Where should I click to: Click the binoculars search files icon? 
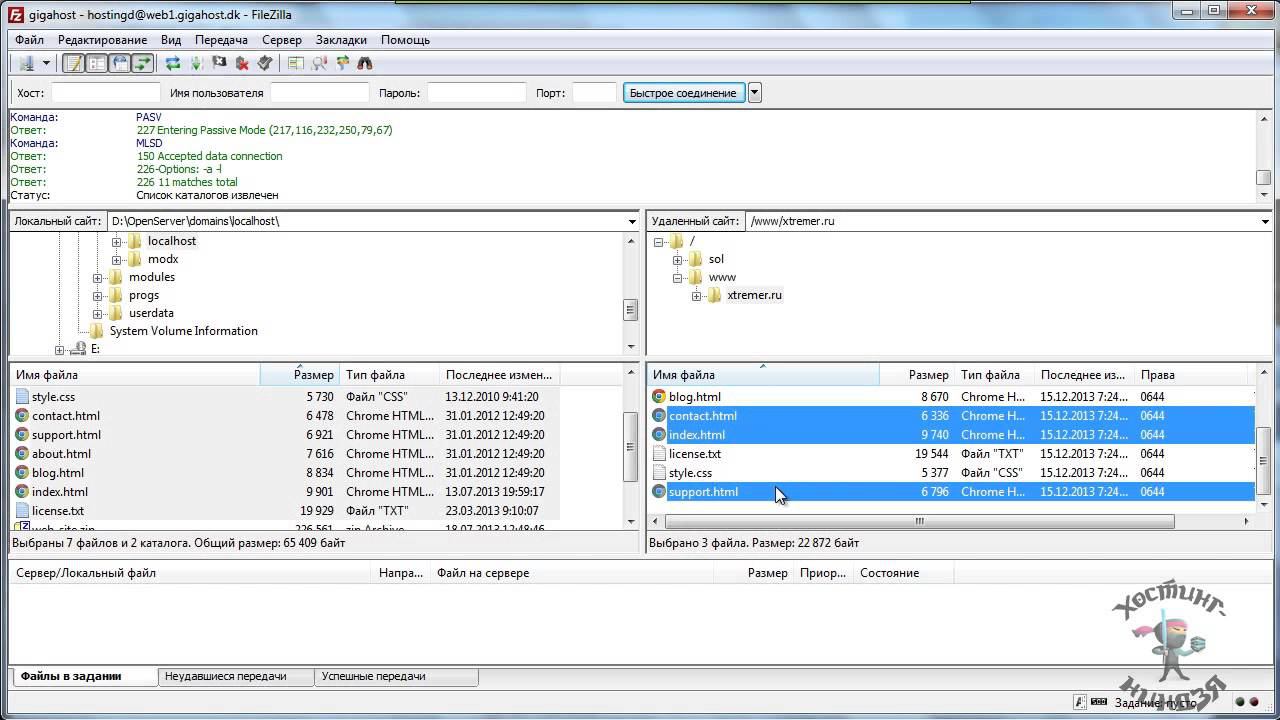click(x=365, y=63)
